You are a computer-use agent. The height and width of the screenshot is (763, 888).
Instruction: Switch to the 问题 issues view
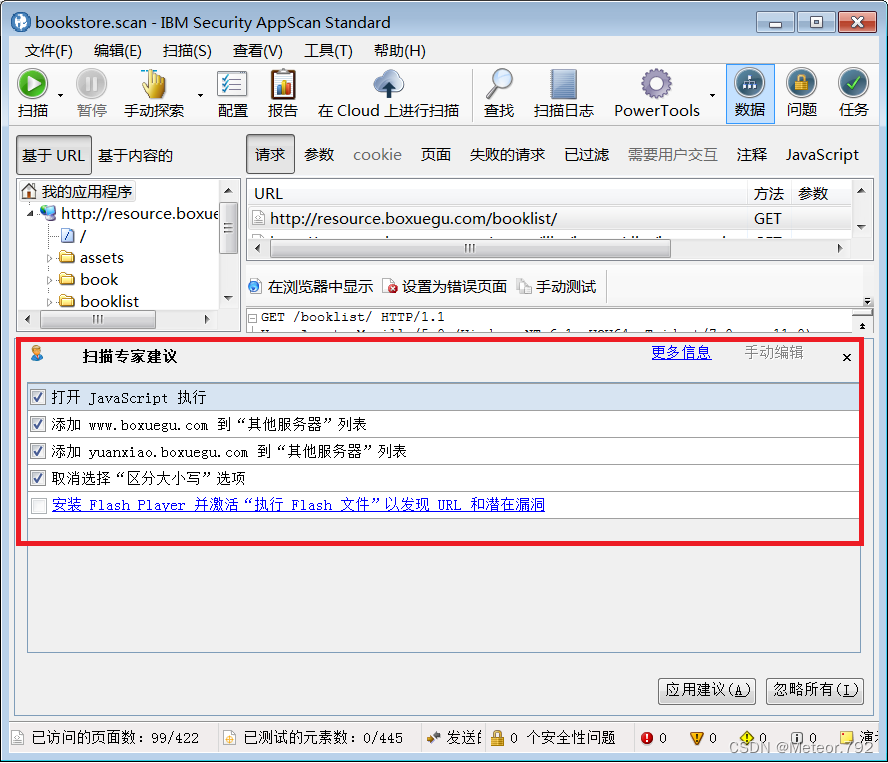click(x=801, y=93)
